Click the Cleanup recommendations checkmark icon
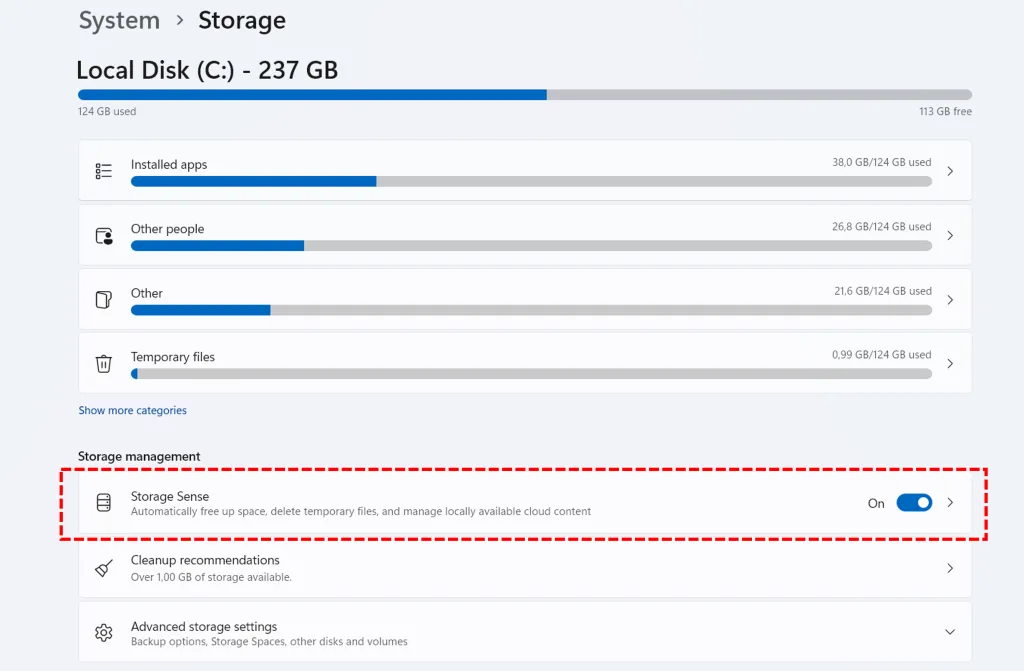This screenshot has height=671, width=1024. click(x=103, y=567)
